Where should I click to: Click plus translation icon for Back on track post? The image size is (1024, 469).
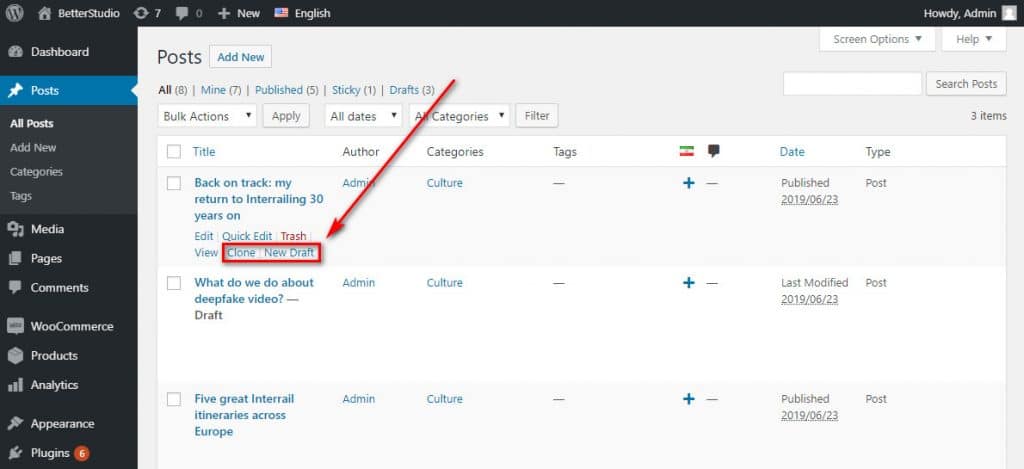tap(688, 184)
